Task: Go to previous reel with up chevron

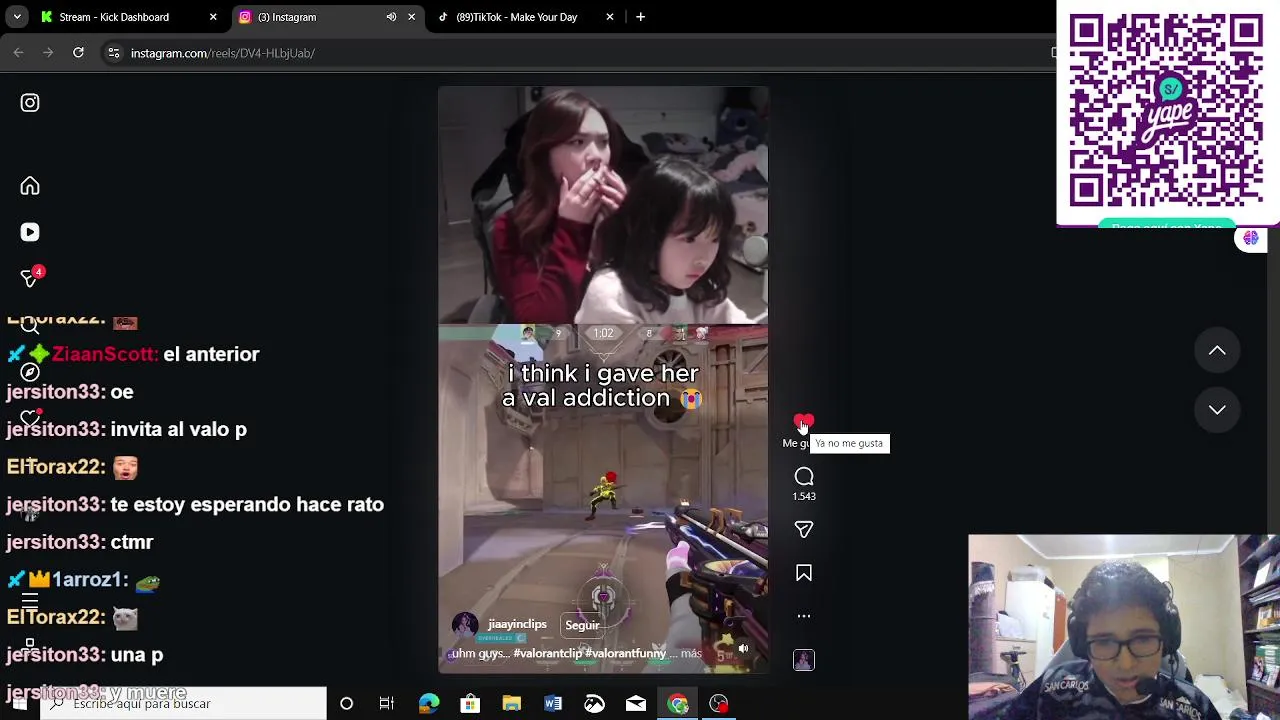Action: coord(1217,350)
